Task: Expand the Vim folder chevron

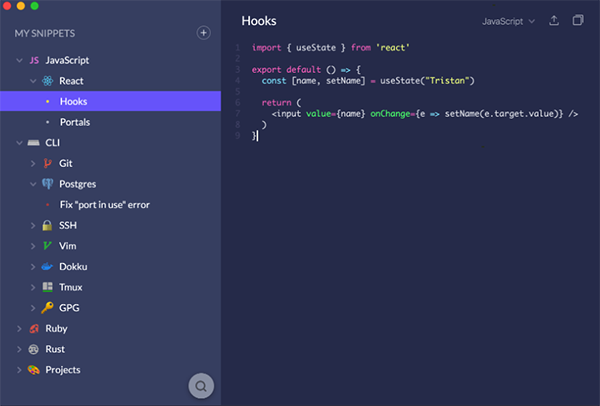Action: coord(33,246)
